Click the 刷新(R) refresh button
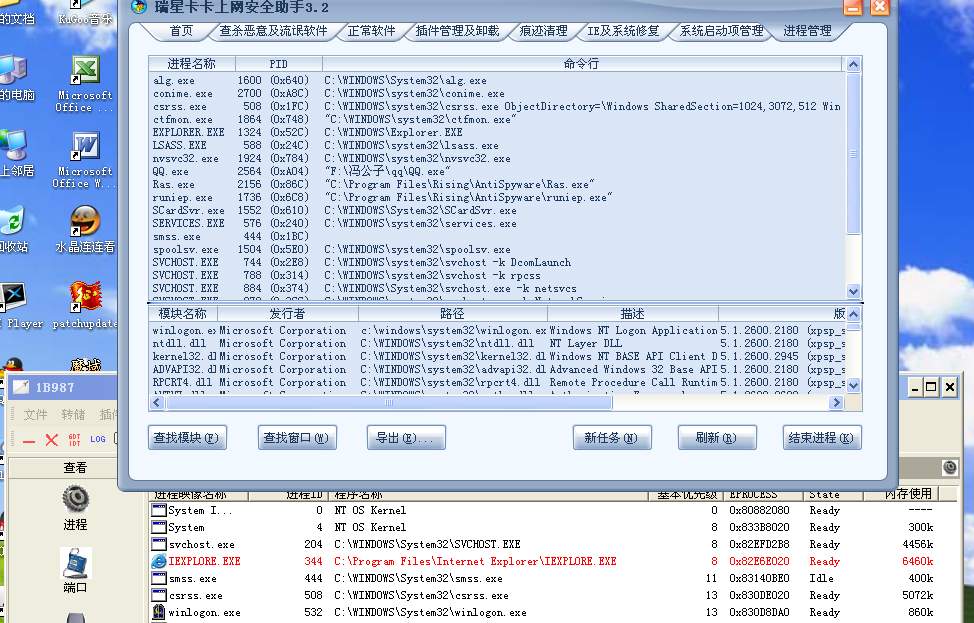Viewport: 974px width, 623px height. (x=717, y=437)
